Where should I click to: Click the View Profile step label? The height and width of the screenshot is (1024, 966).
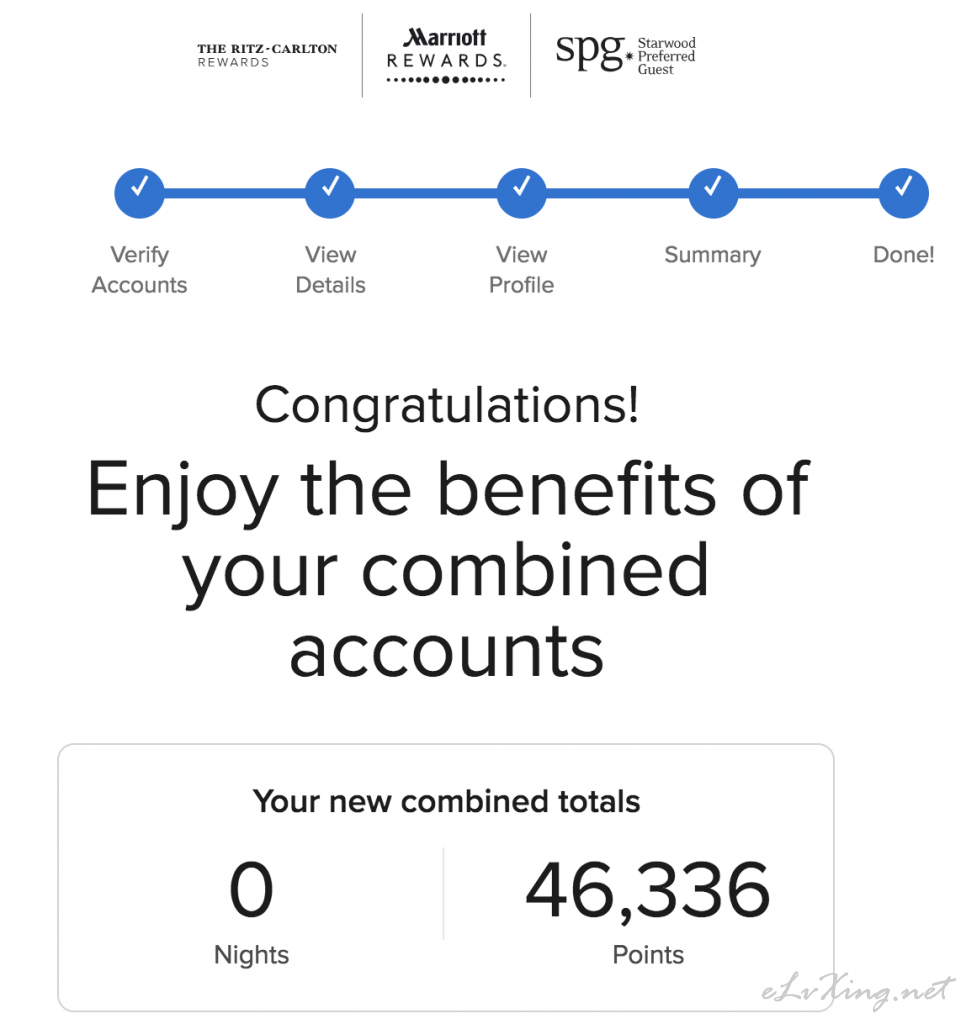tap(521, 270)
